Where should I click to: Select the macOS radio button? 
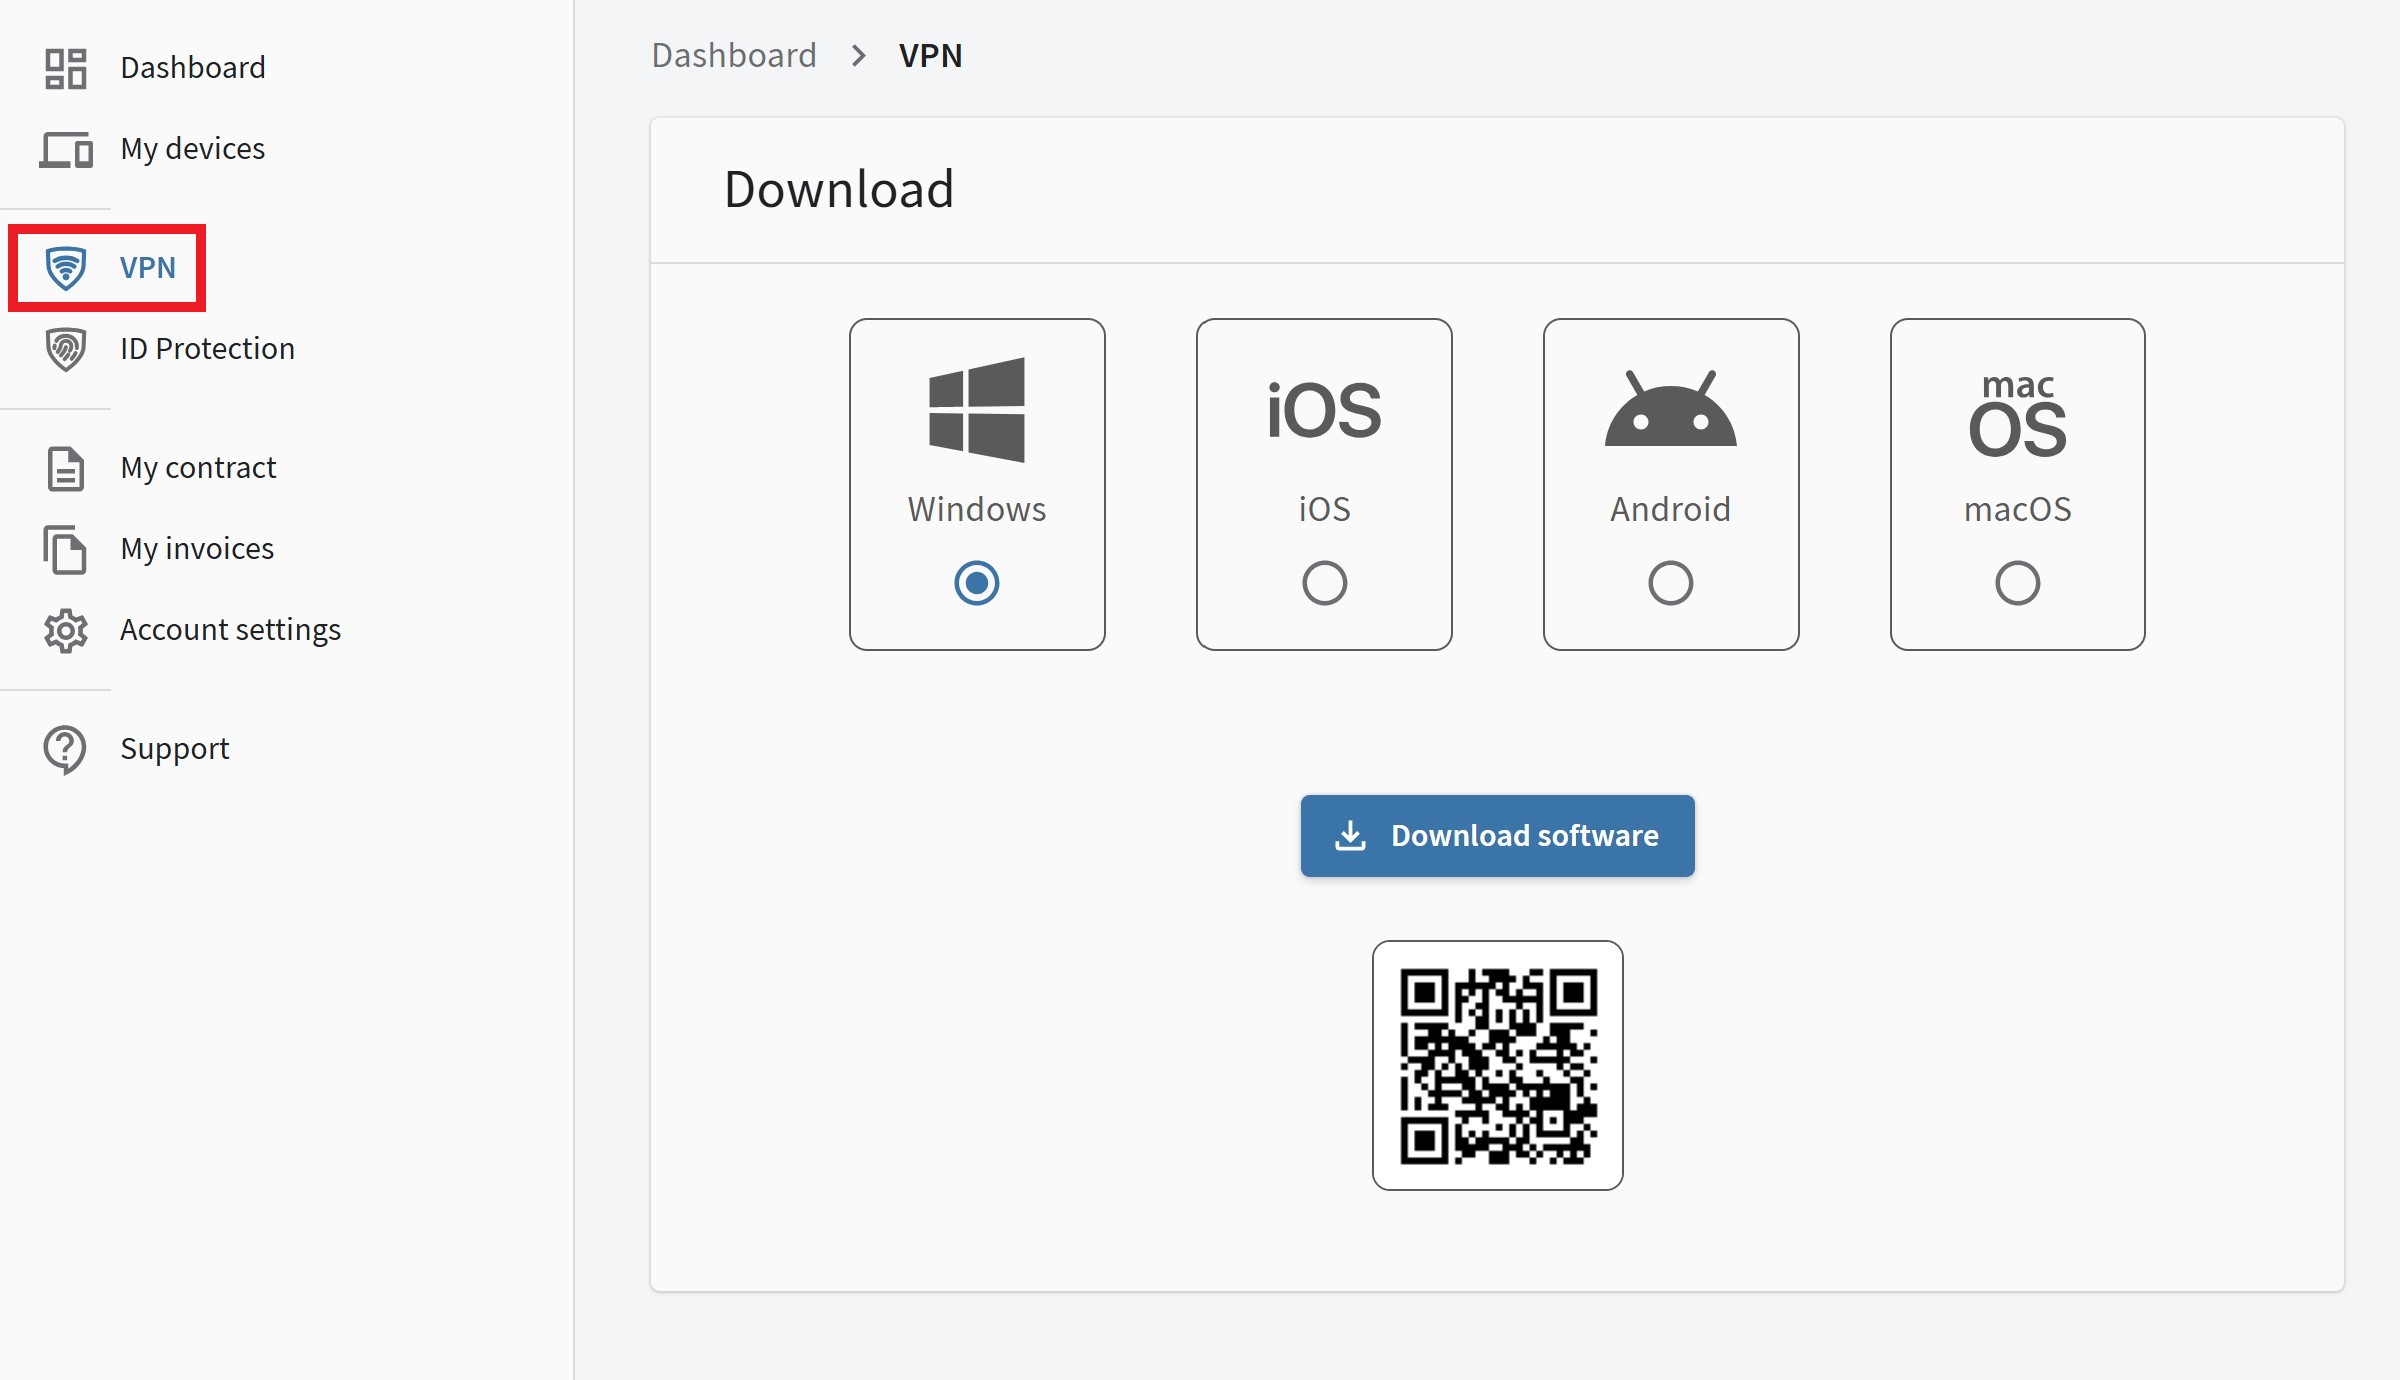pyautogui.click(x=2017, y=583)
